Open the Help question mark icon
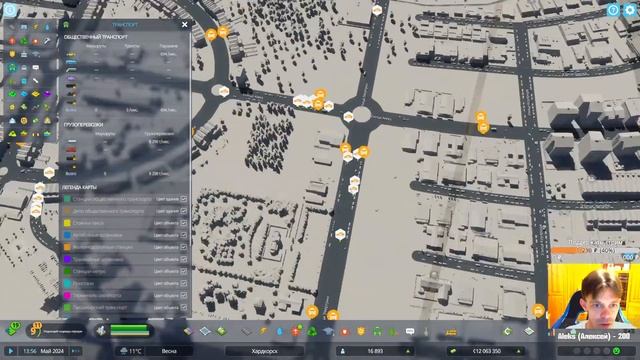This screenshot has width=640, height=360. 613,10
